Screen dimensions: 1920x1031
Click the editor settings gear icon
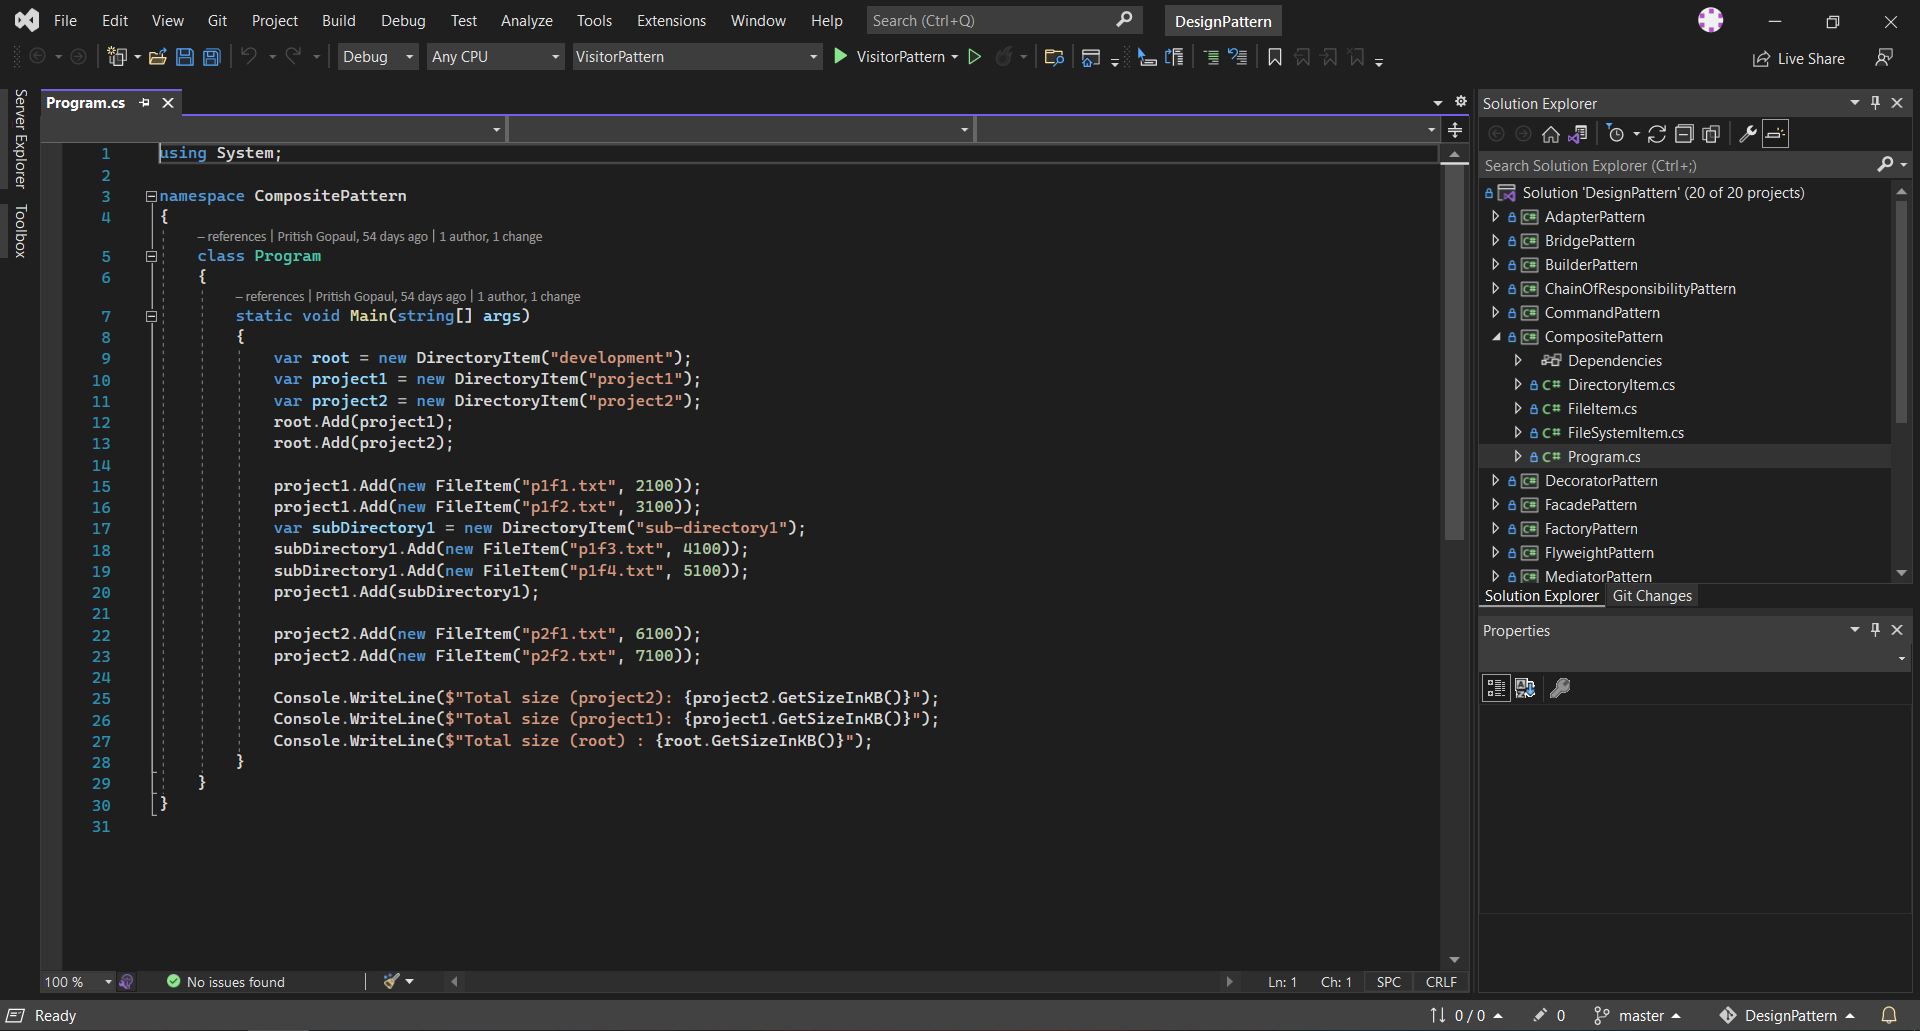(1461, 102)
